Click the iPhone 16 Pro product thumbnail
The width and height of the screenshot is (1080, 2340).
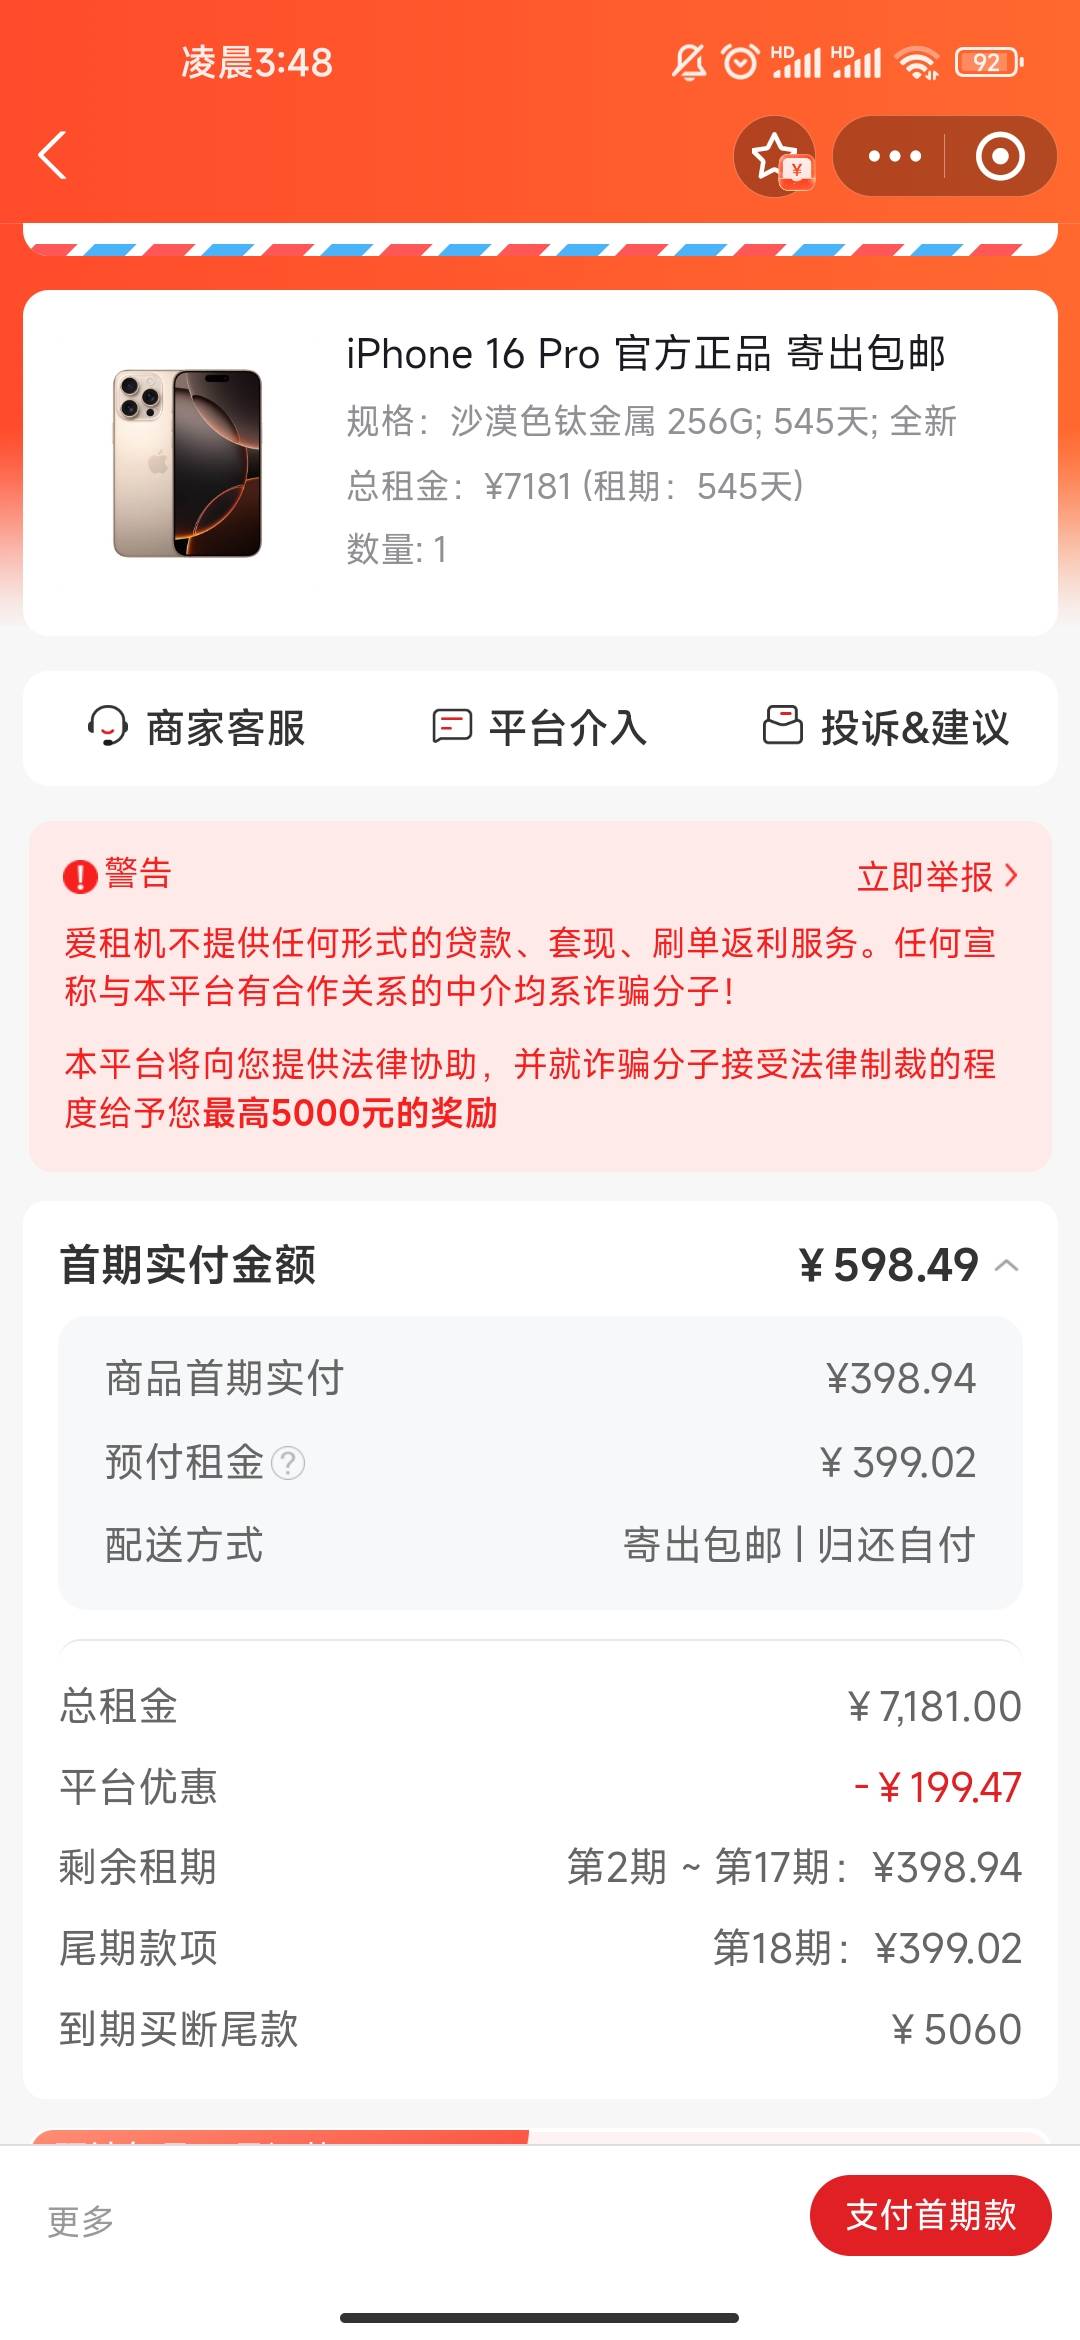click(187, 463)
